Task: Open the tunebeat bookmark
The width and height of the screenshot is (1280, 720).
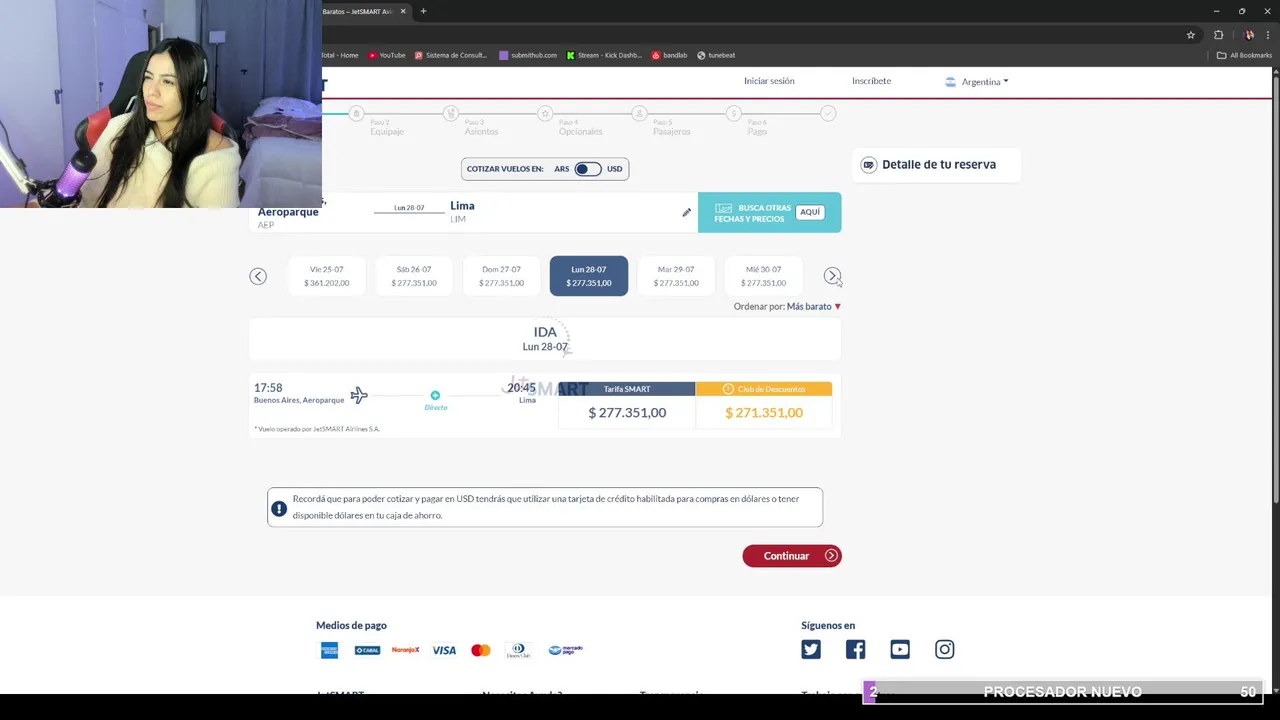Action: tap(716, 55)
